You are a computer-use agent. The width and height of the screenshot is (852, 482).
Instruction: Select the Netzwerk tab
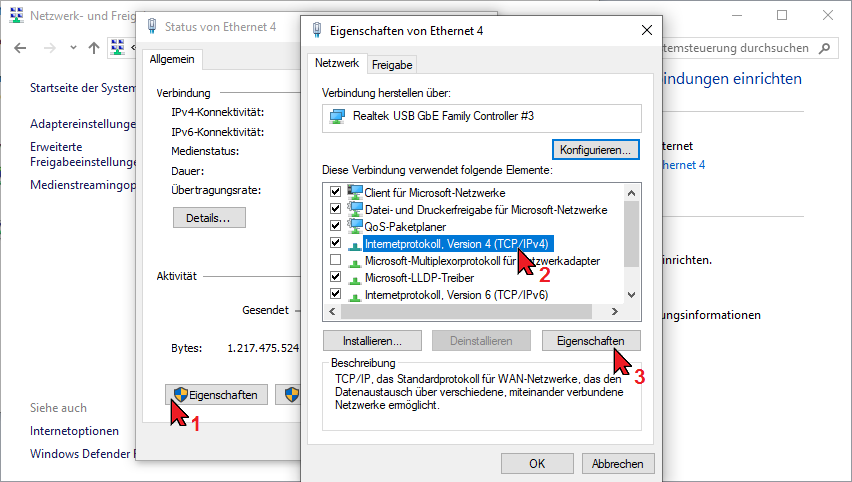(336, 63)
